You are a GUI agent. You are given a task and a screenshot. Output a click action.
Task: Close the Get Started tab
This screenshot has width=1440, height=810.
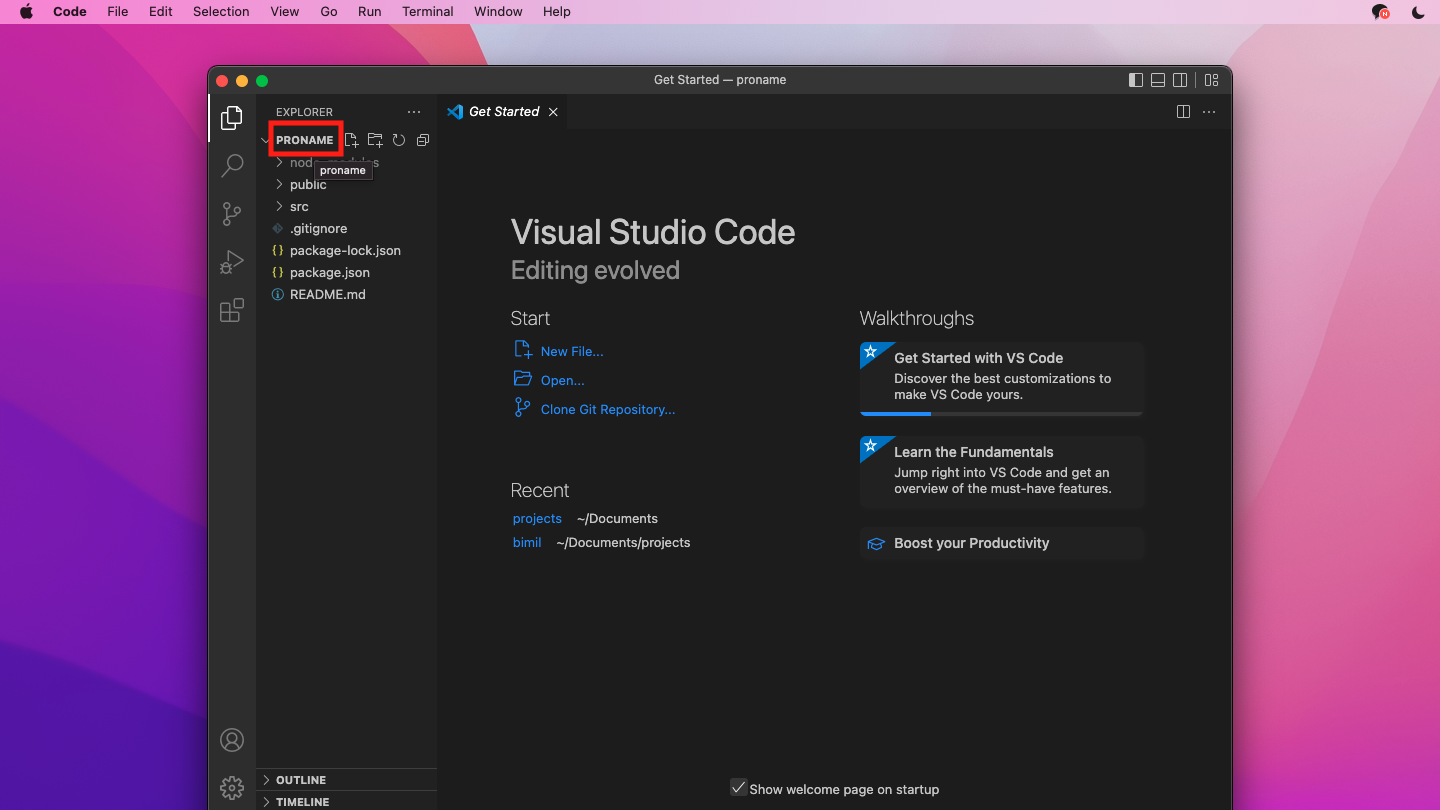pyautogui.click(x=553, y=112)
